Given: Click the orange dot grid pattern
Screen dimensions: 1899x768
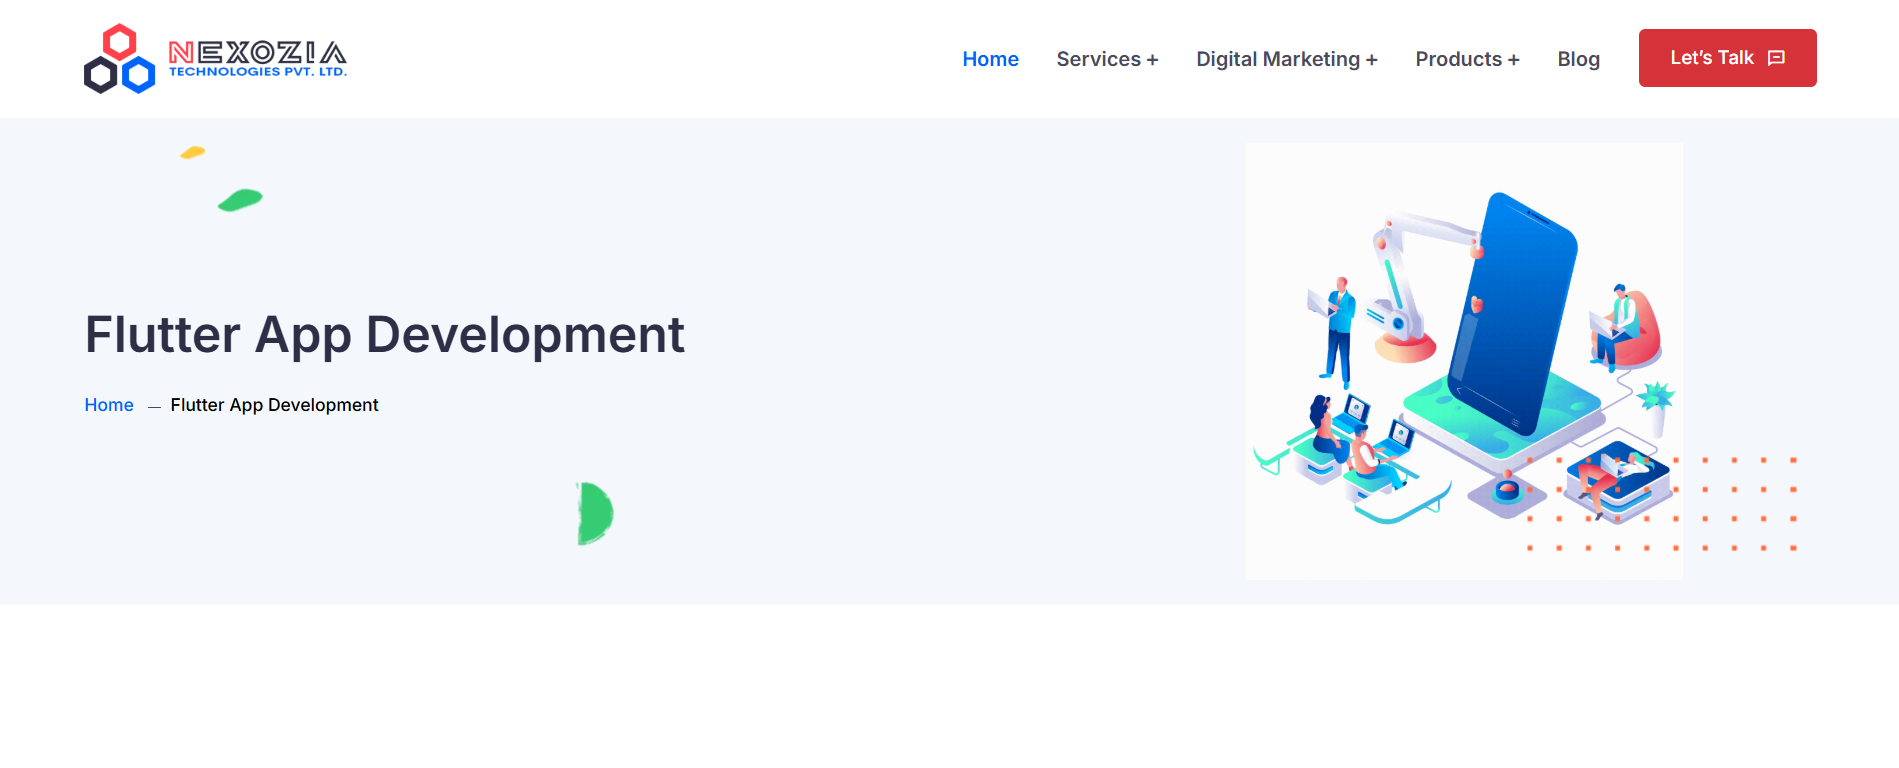Looking at the screenshot, I should pos(1735,504).
